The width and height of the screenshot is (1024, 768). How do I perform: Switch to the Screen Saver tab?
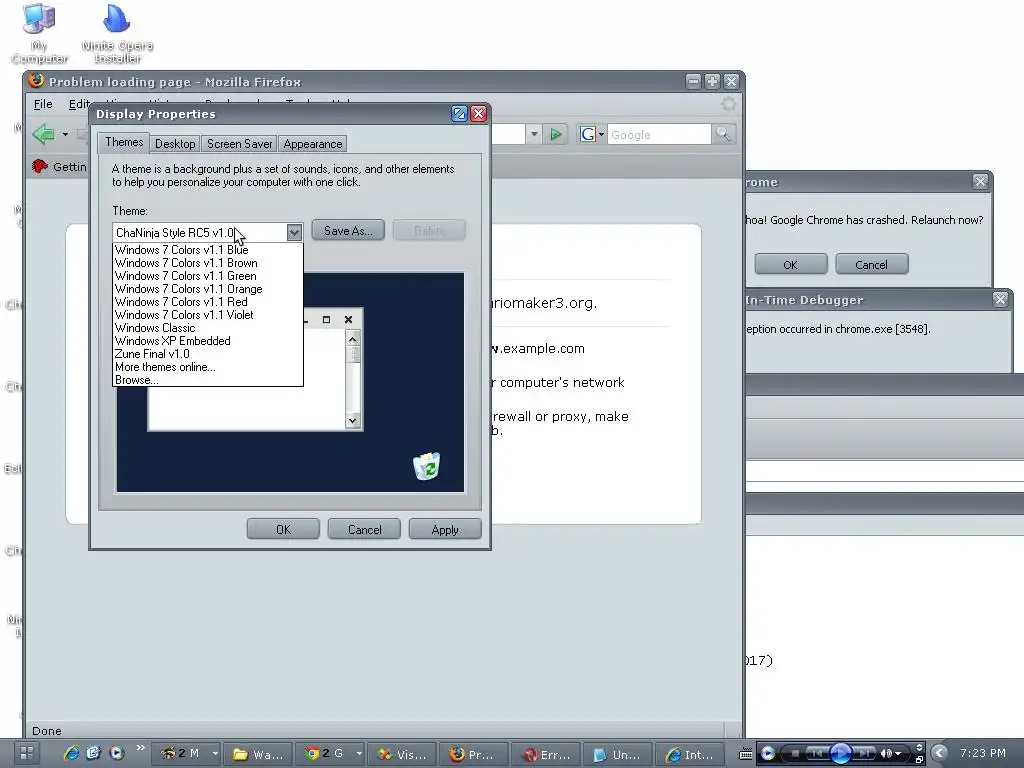(239, 144)
